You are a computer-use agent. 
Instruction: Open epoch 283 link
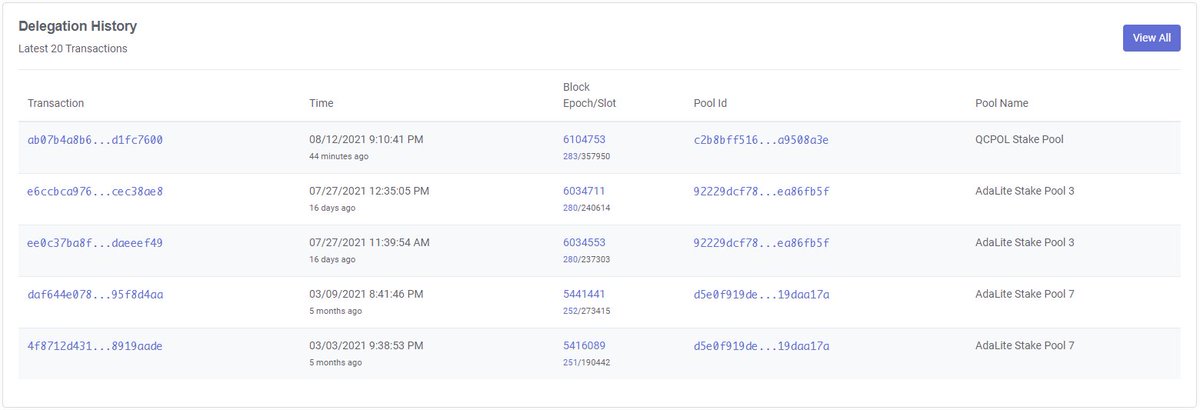point(570,157)
